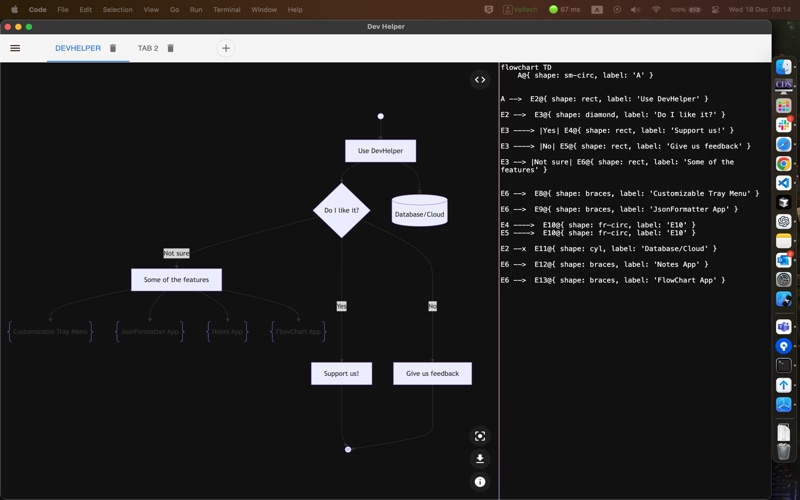
Task: Switch to the DEVHELPER tab
Action: (78, 48)
